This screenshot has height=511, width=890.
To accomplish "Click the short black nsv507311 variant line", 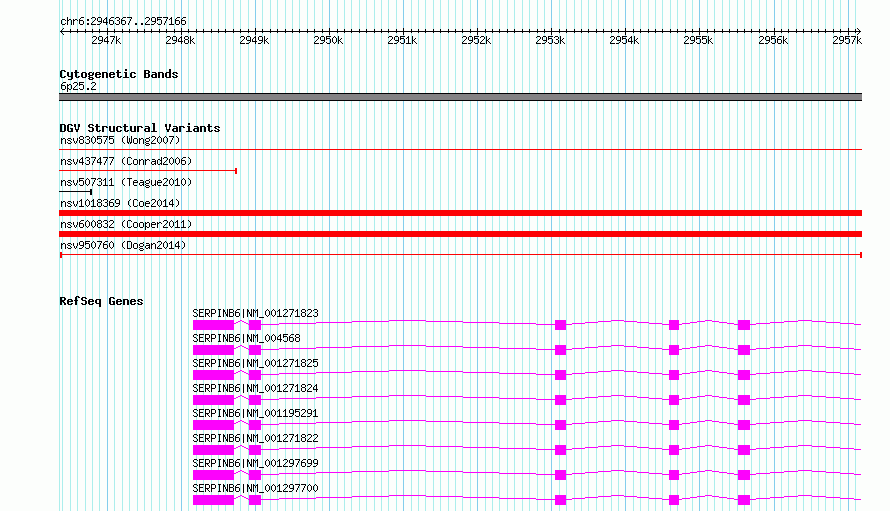I will click(75, 192).
